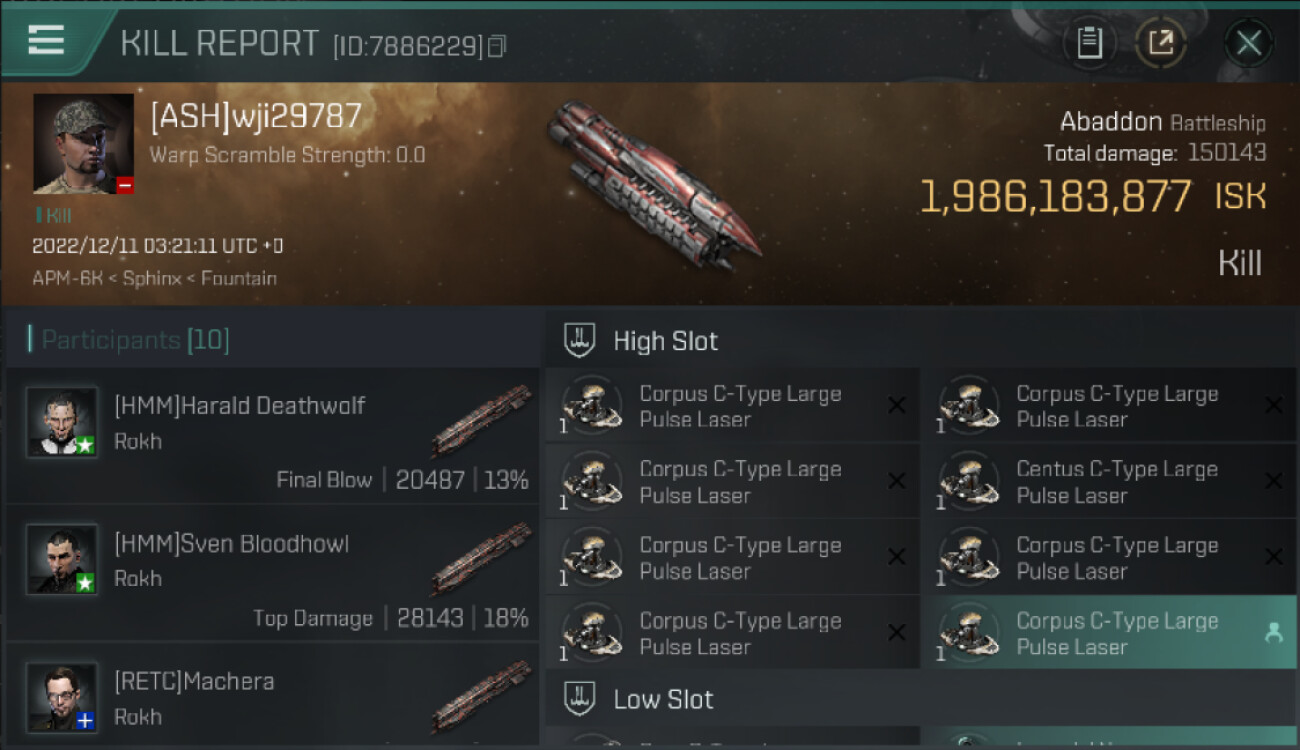Open Harald Deathwolf's portrait

[x=62, y=422]
